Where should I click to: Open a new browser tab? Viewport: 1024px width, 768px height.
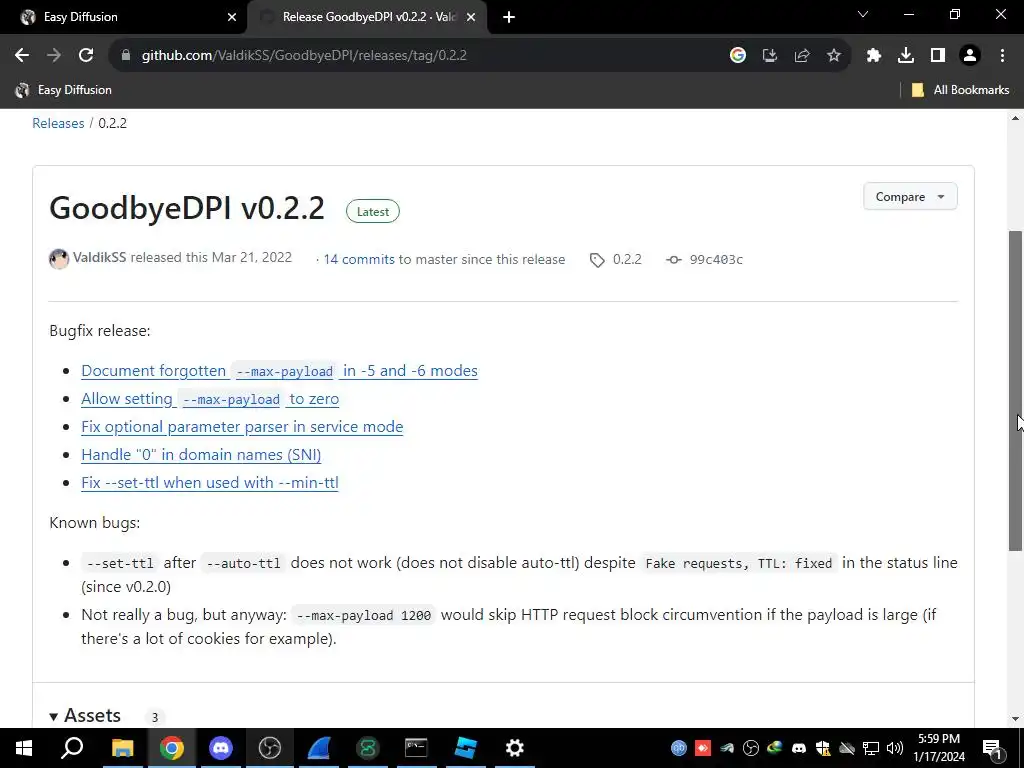tap(509, 18)
